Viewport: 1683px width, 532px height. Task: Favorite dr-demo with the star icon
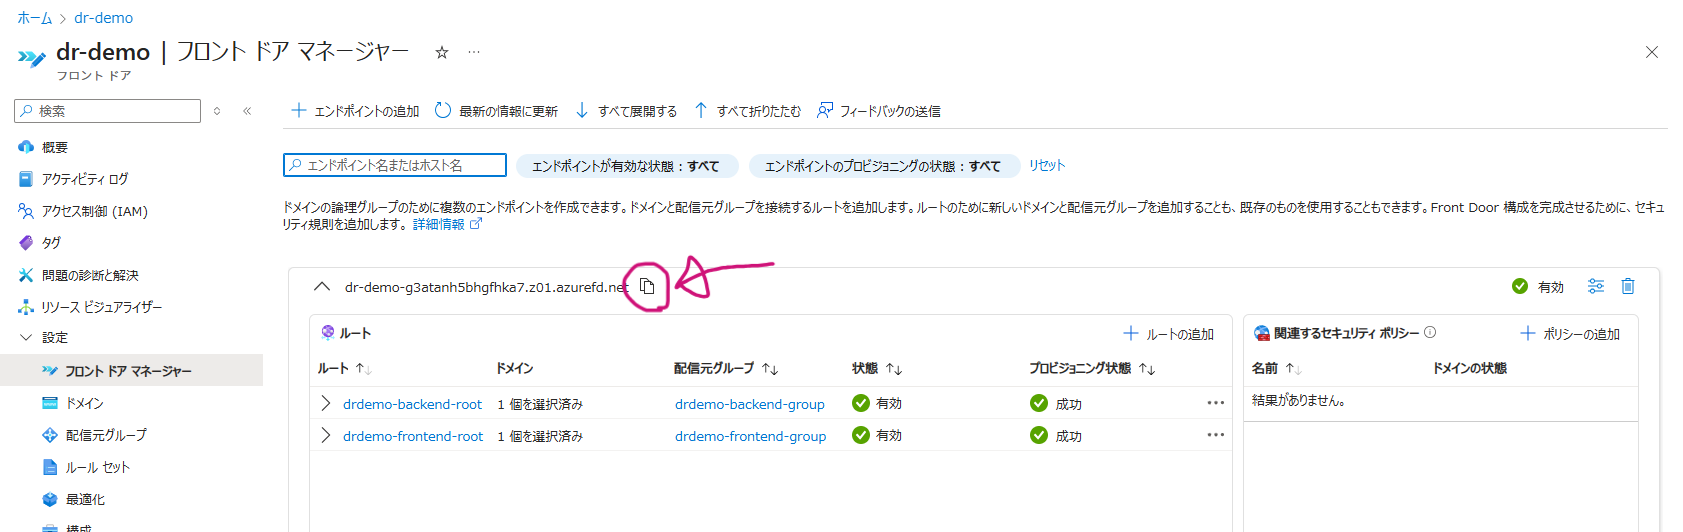442,52
